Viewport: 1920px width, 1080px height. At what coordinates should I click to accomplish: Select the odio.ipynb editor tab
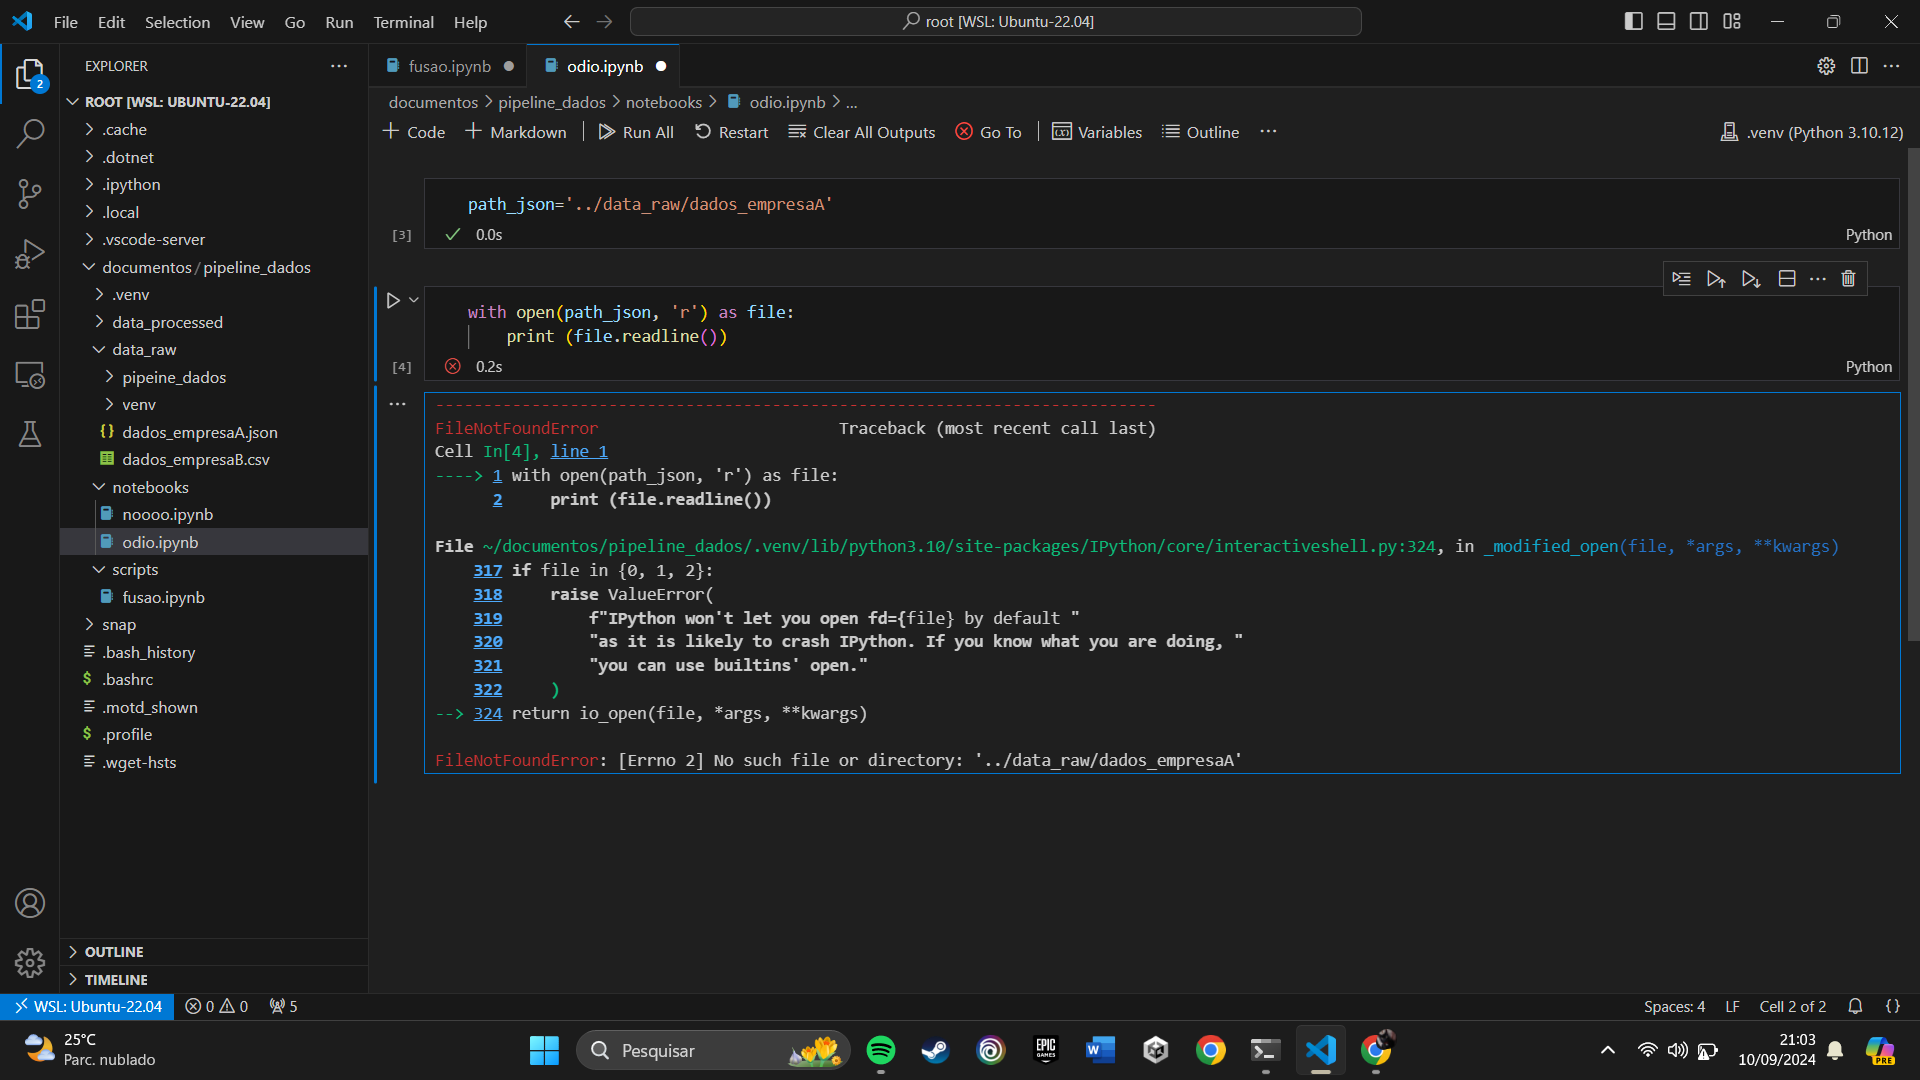604,66
